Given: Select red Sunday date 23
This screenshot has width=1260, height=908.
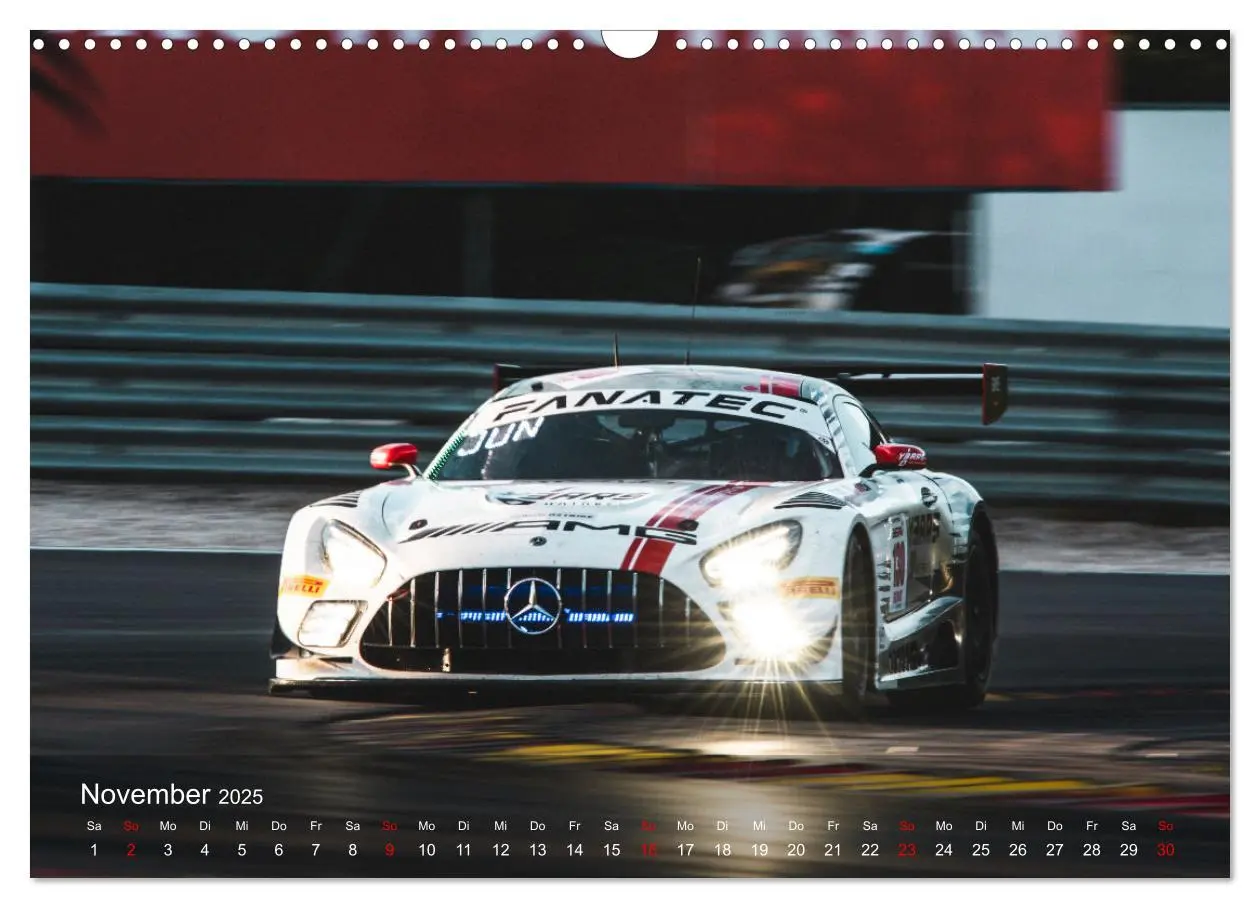Looking at the screenshot, I should click(x=907, y=850).
